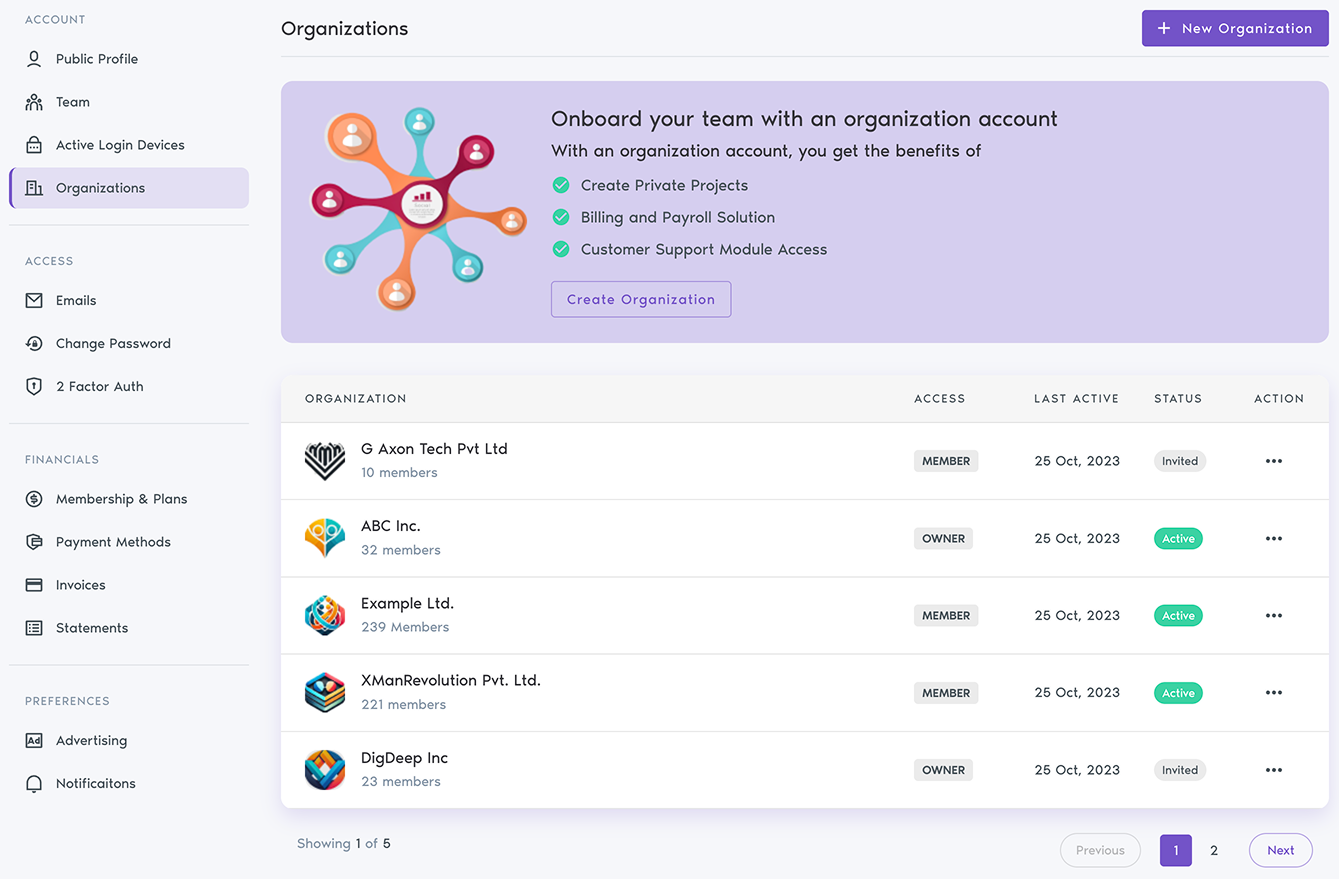Click the Next pagination button

pyautogui.click(x=1280, y=850)
